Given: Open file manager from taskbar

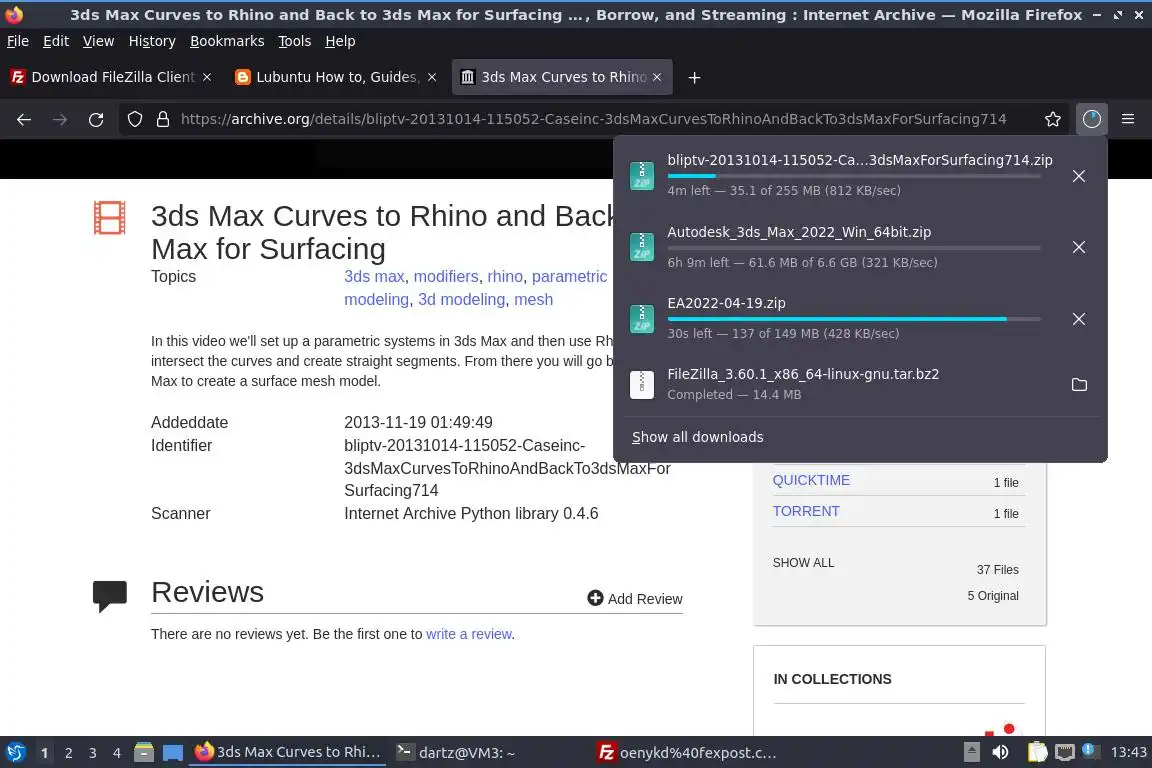Looking at the screenshot, I should (144, 752).
